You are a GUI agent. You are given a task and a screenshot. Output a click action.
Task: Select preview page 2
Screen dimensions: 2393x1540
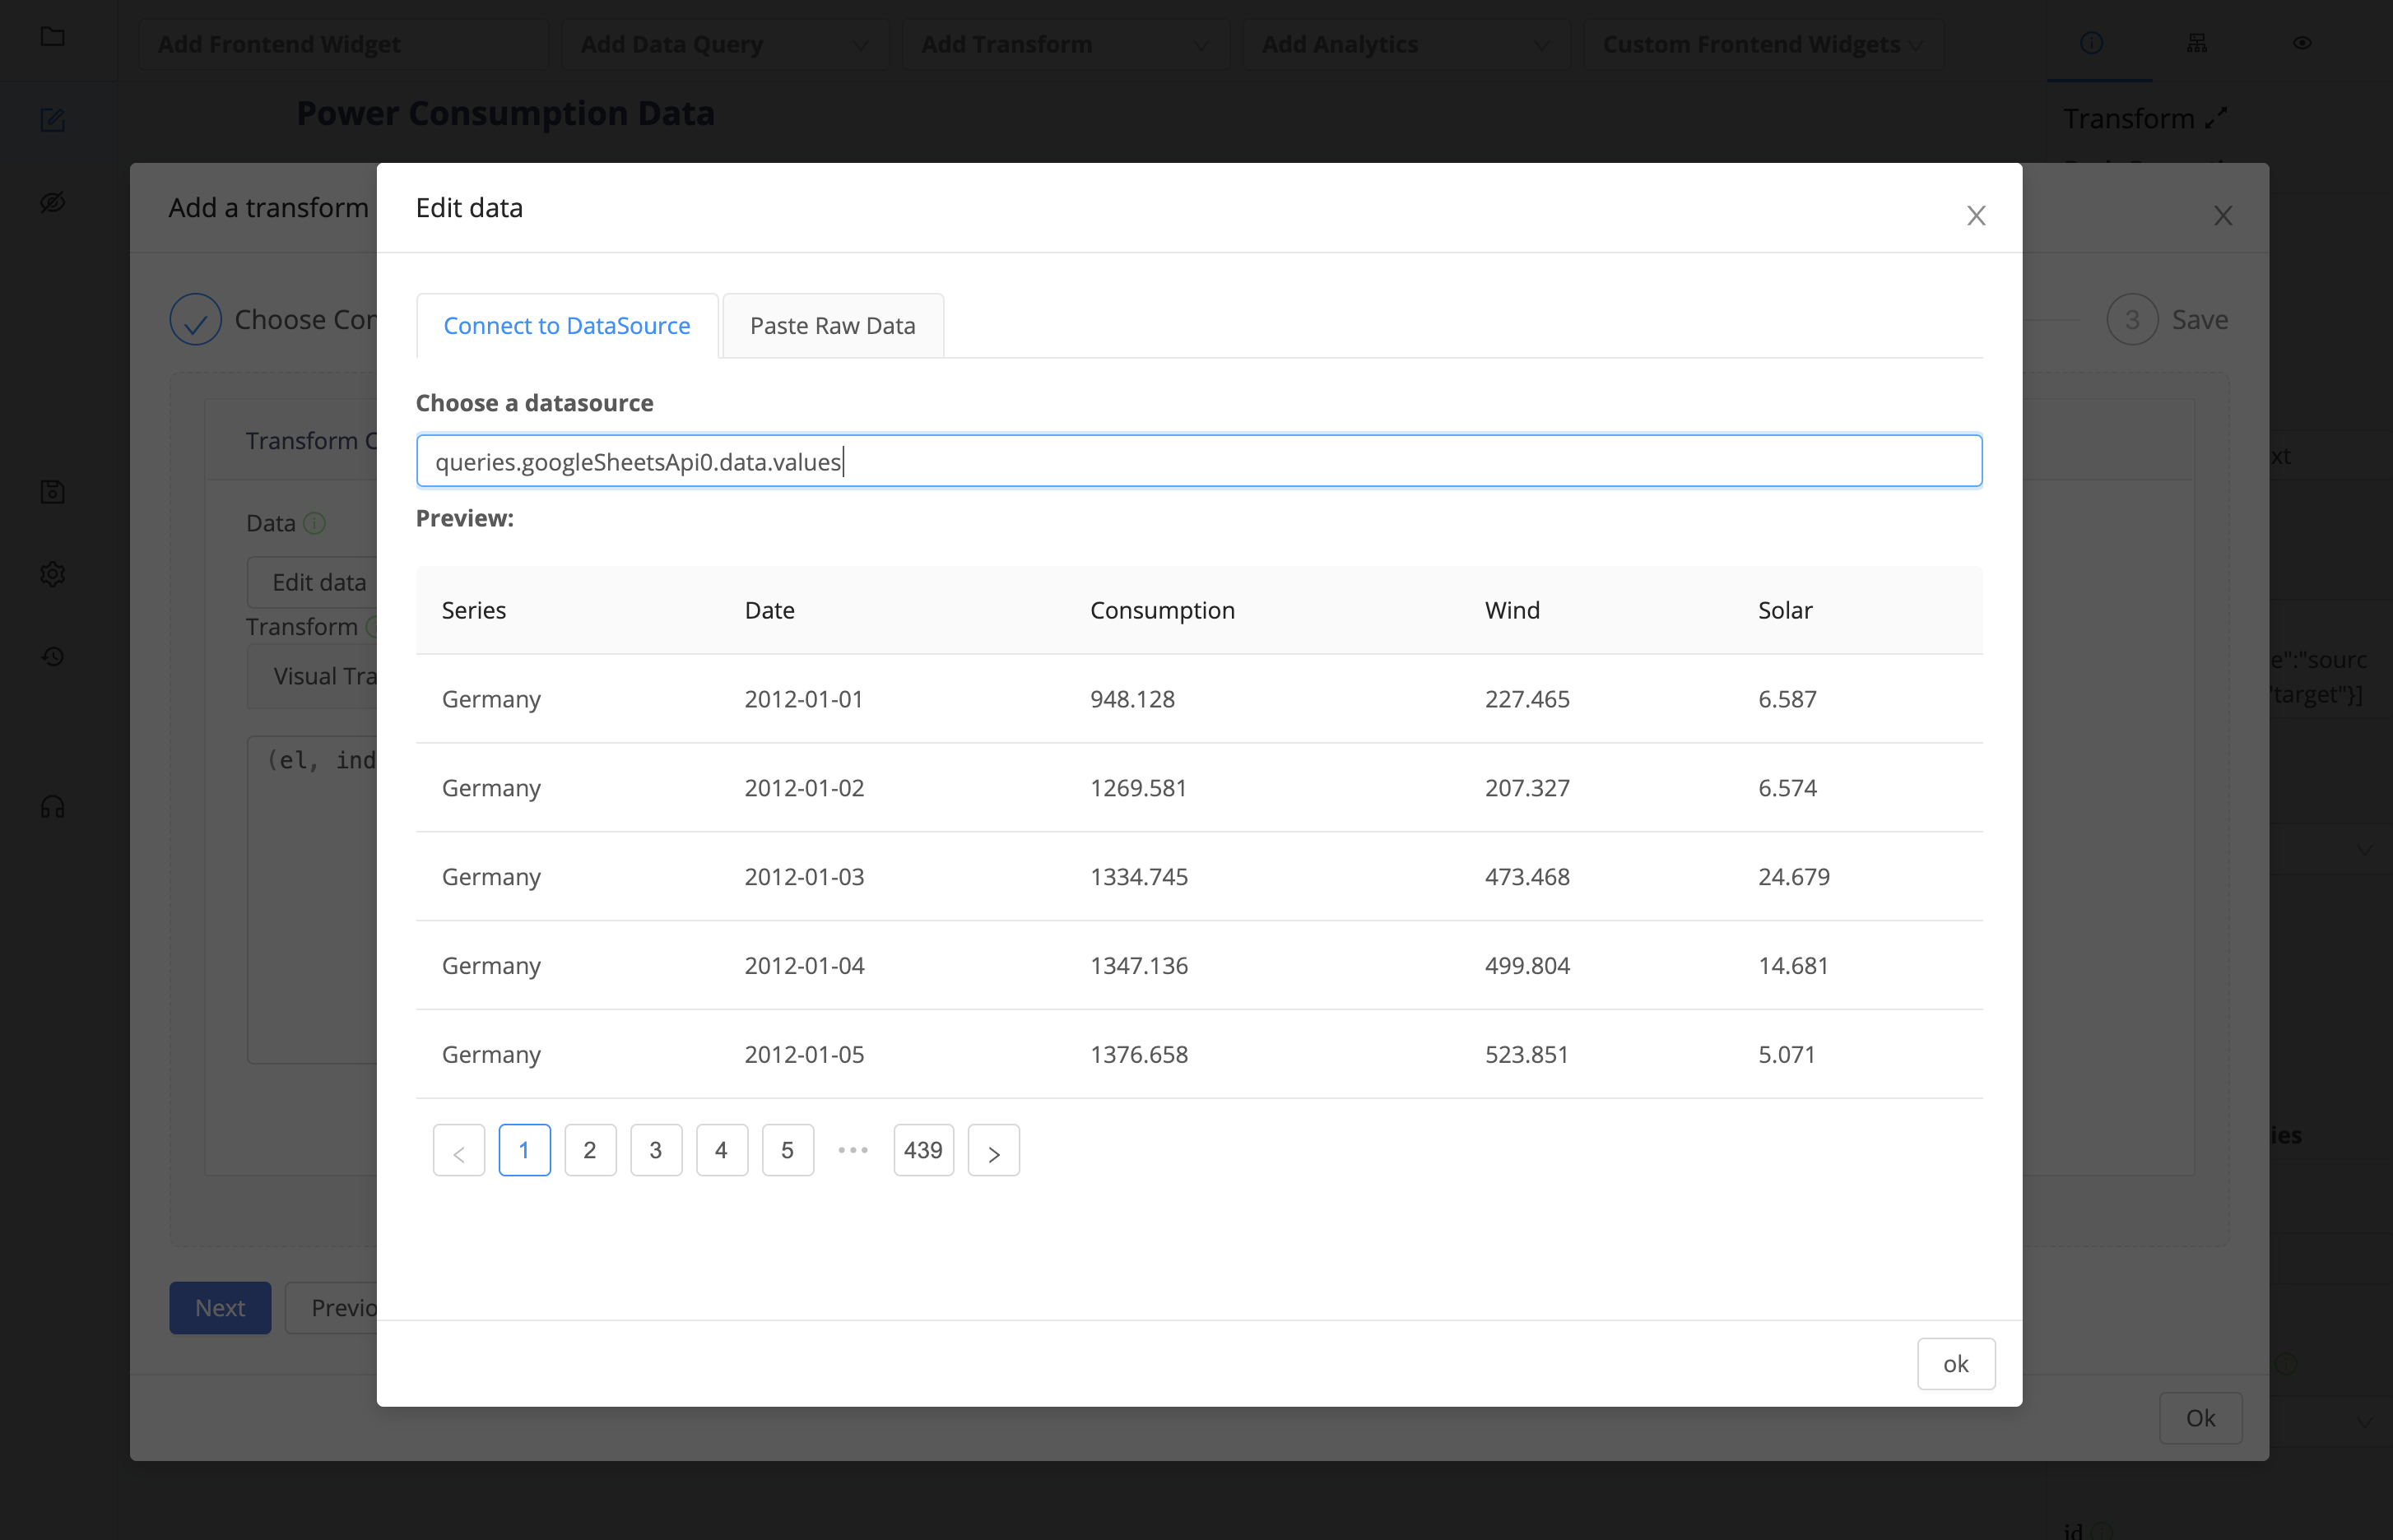pyautogui.click(x=590, y=1151)
